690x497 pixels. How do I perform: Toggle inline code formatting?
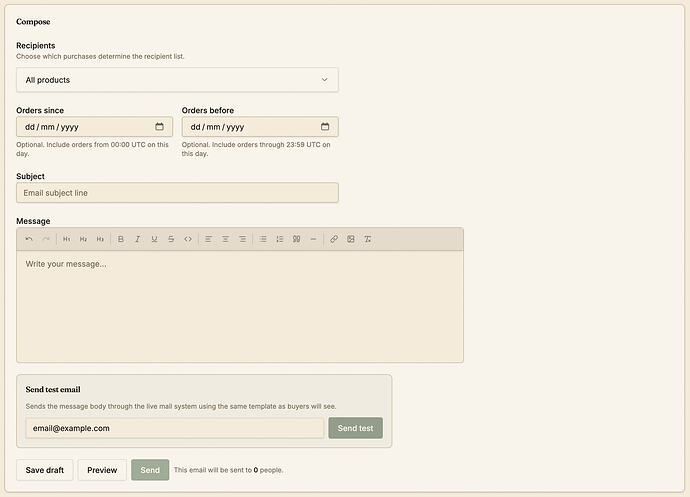tap(188, 239)
